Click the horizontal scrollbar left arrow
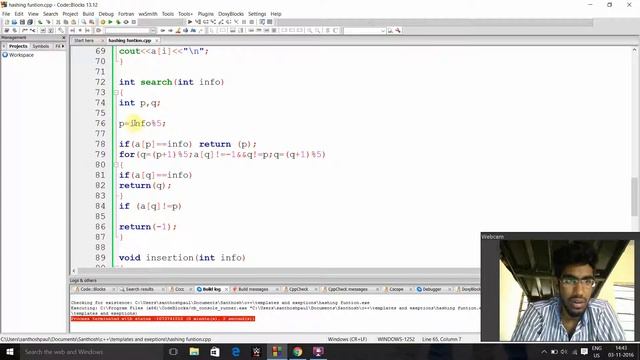Screen dimensions: 640x360 pyautogui.click(x=73, y=271)
